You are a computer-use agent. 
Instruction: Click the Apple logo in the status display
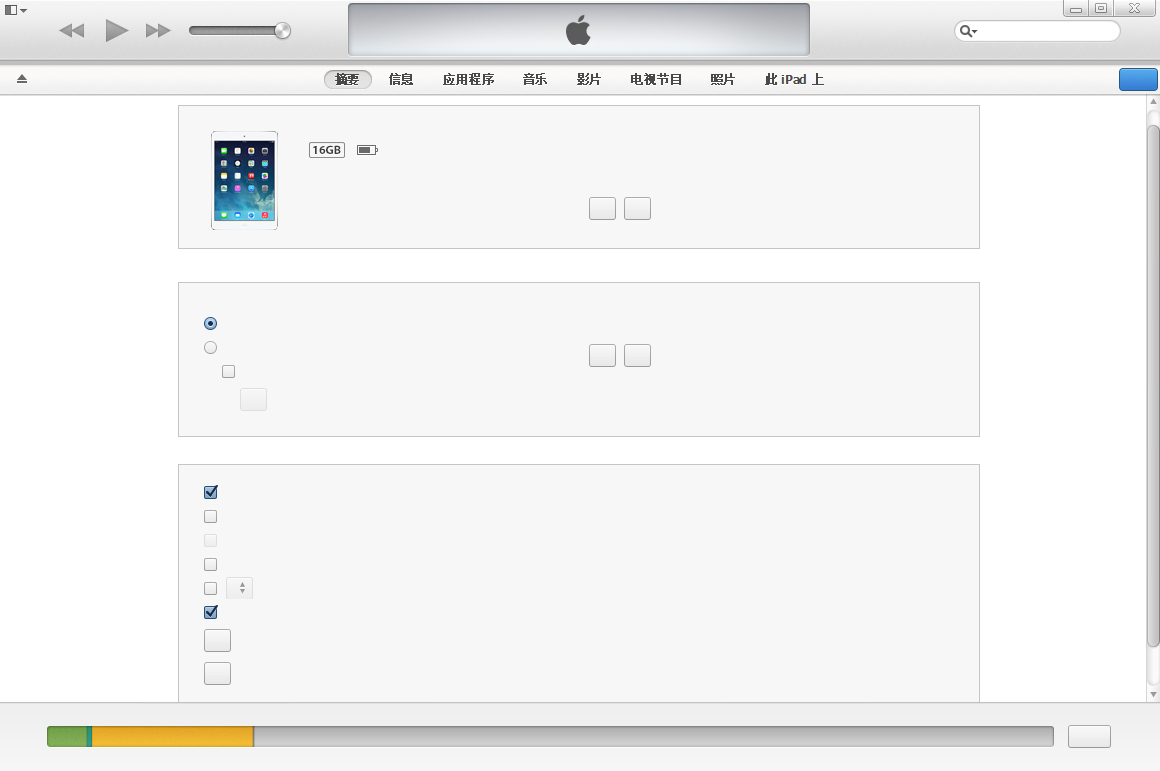(578, 30)
